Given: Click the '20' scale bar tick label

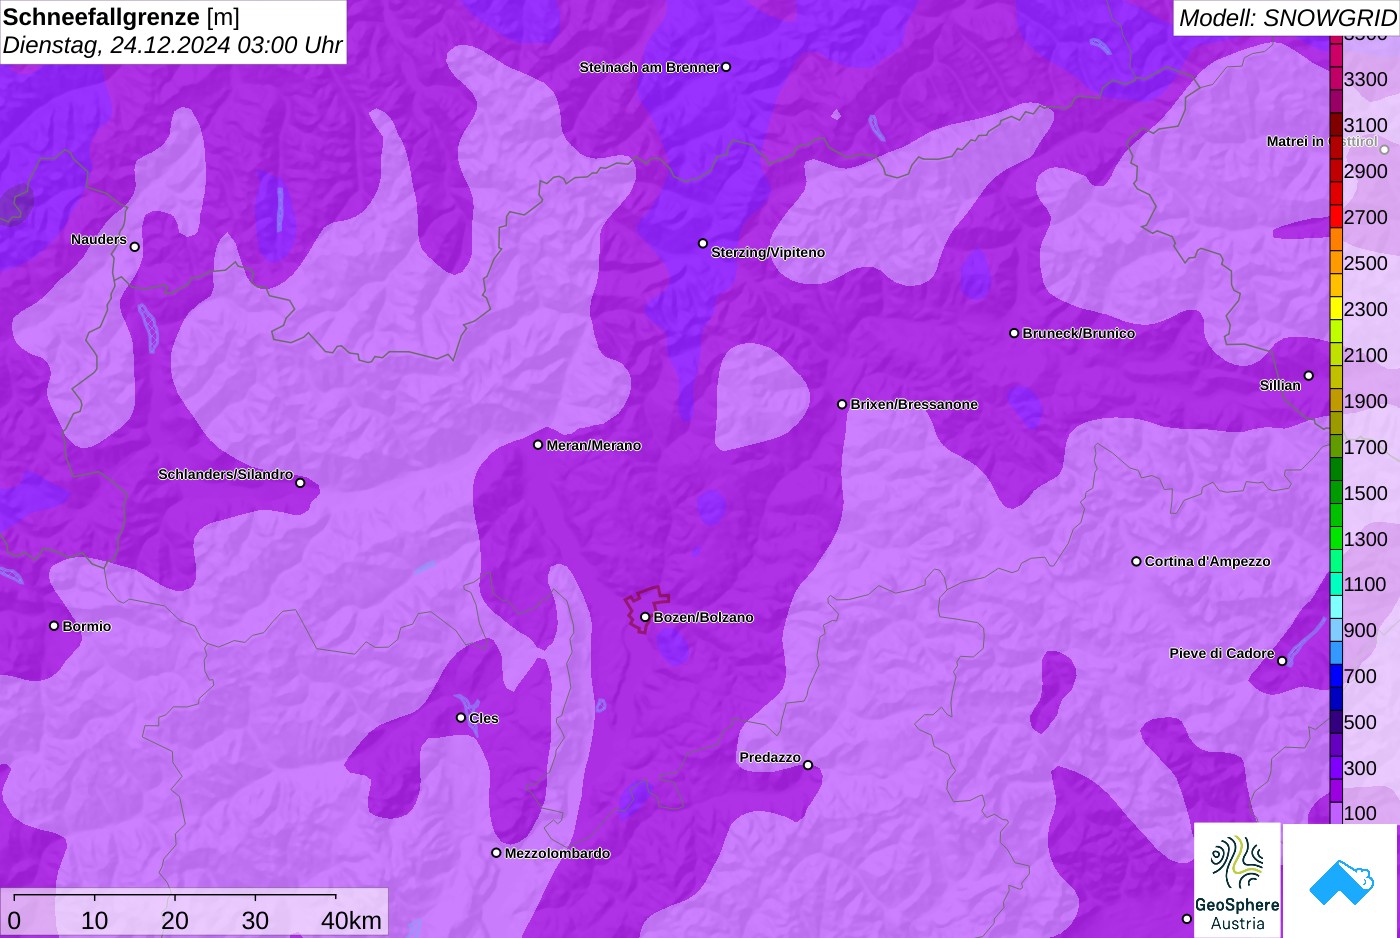Looking at the screenshot, I should (x=175, y=921).
